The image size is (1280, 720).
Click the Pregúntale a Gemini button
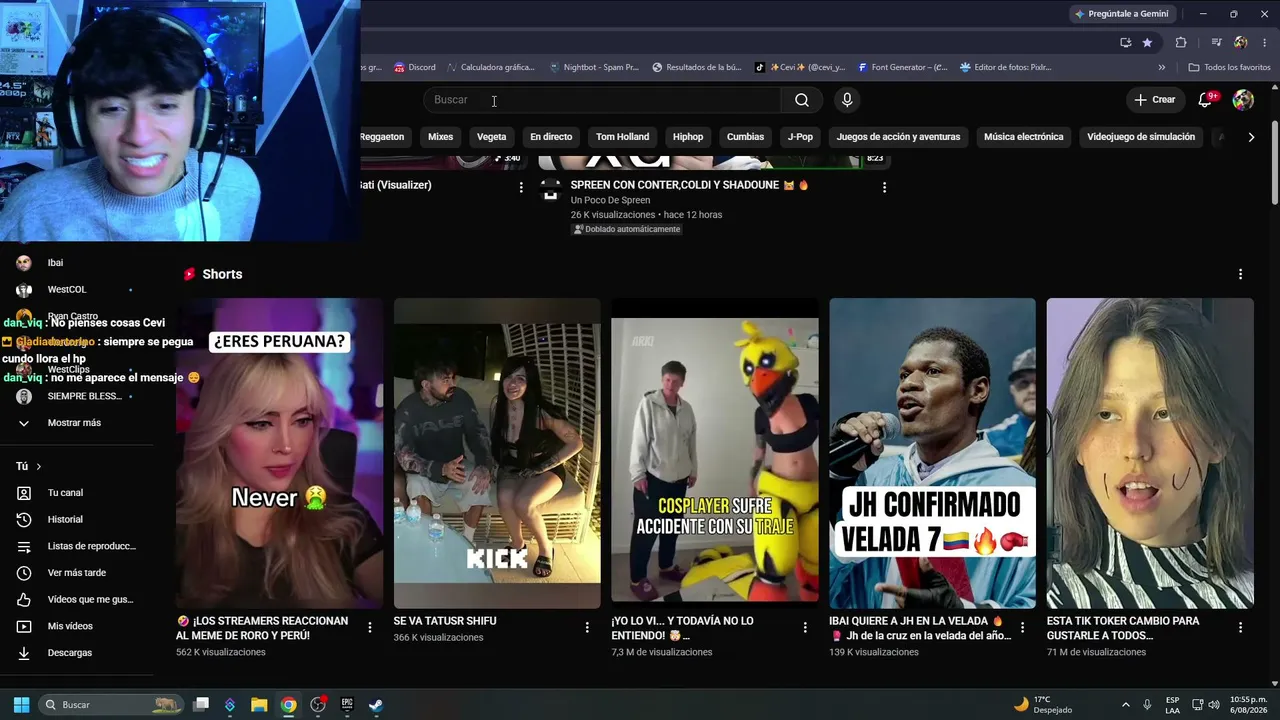coord(1121,14)
